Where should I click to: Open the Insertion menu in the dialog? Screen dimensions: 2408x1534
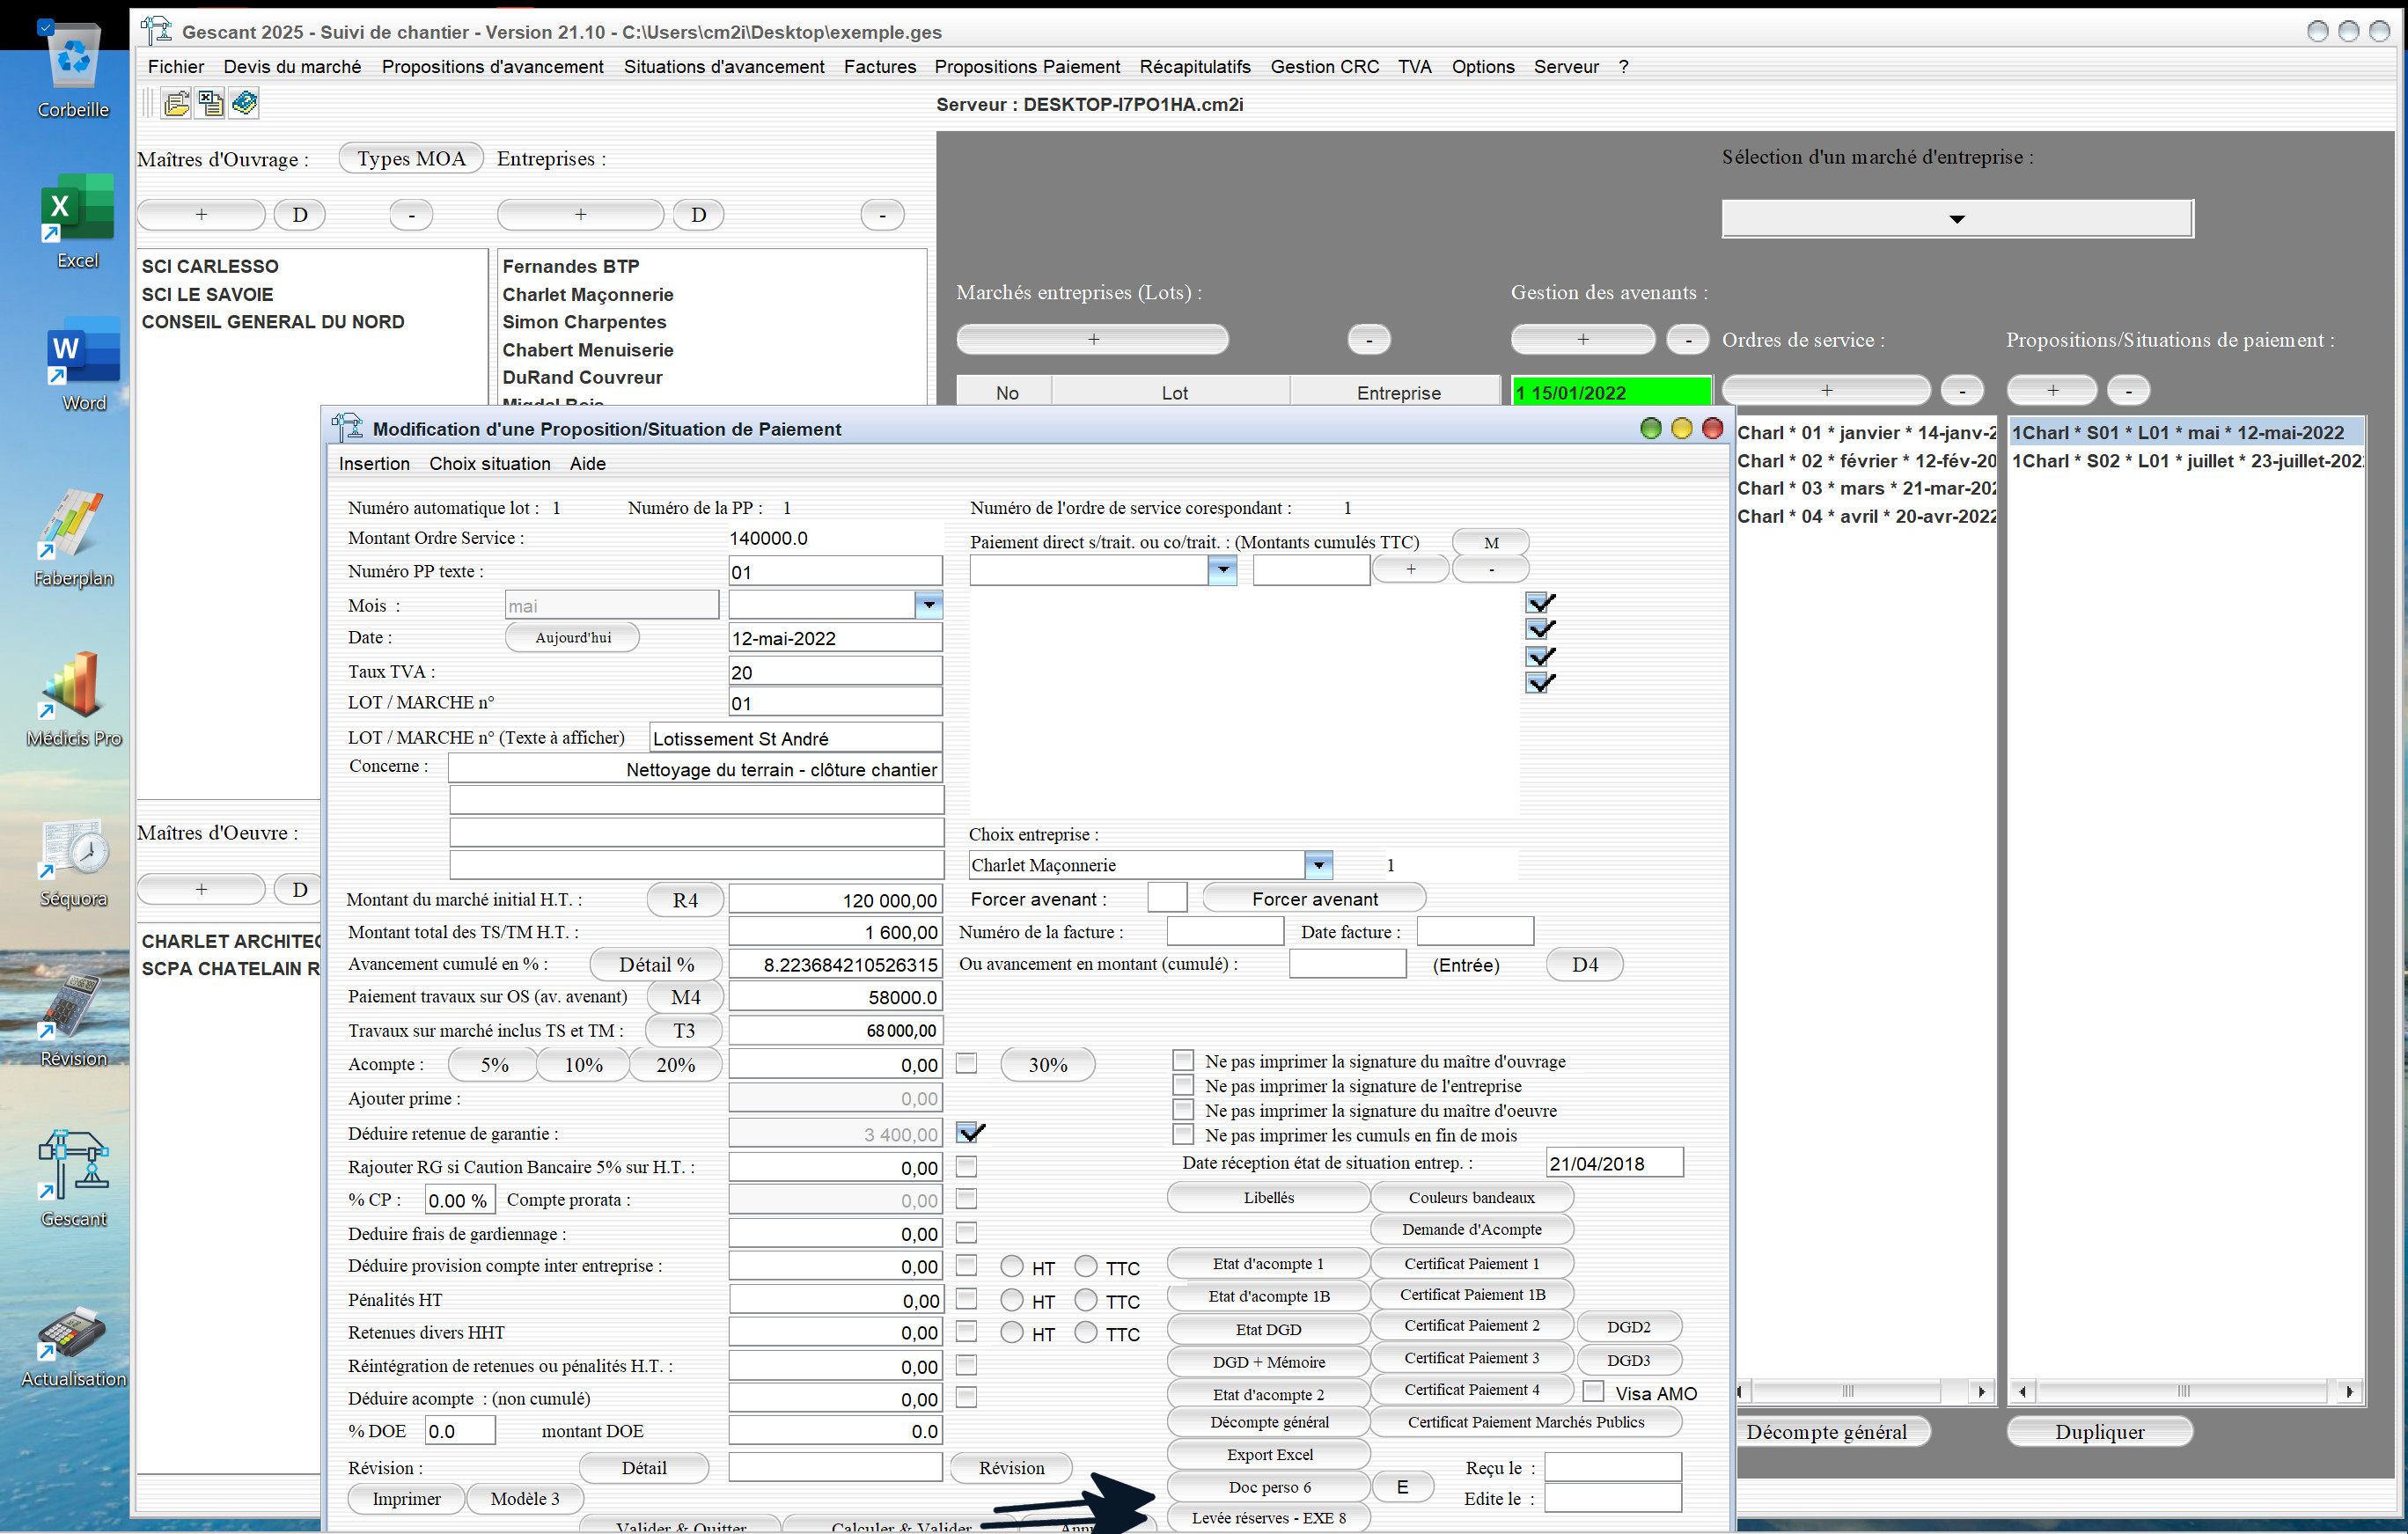click(x=374, y=463)
